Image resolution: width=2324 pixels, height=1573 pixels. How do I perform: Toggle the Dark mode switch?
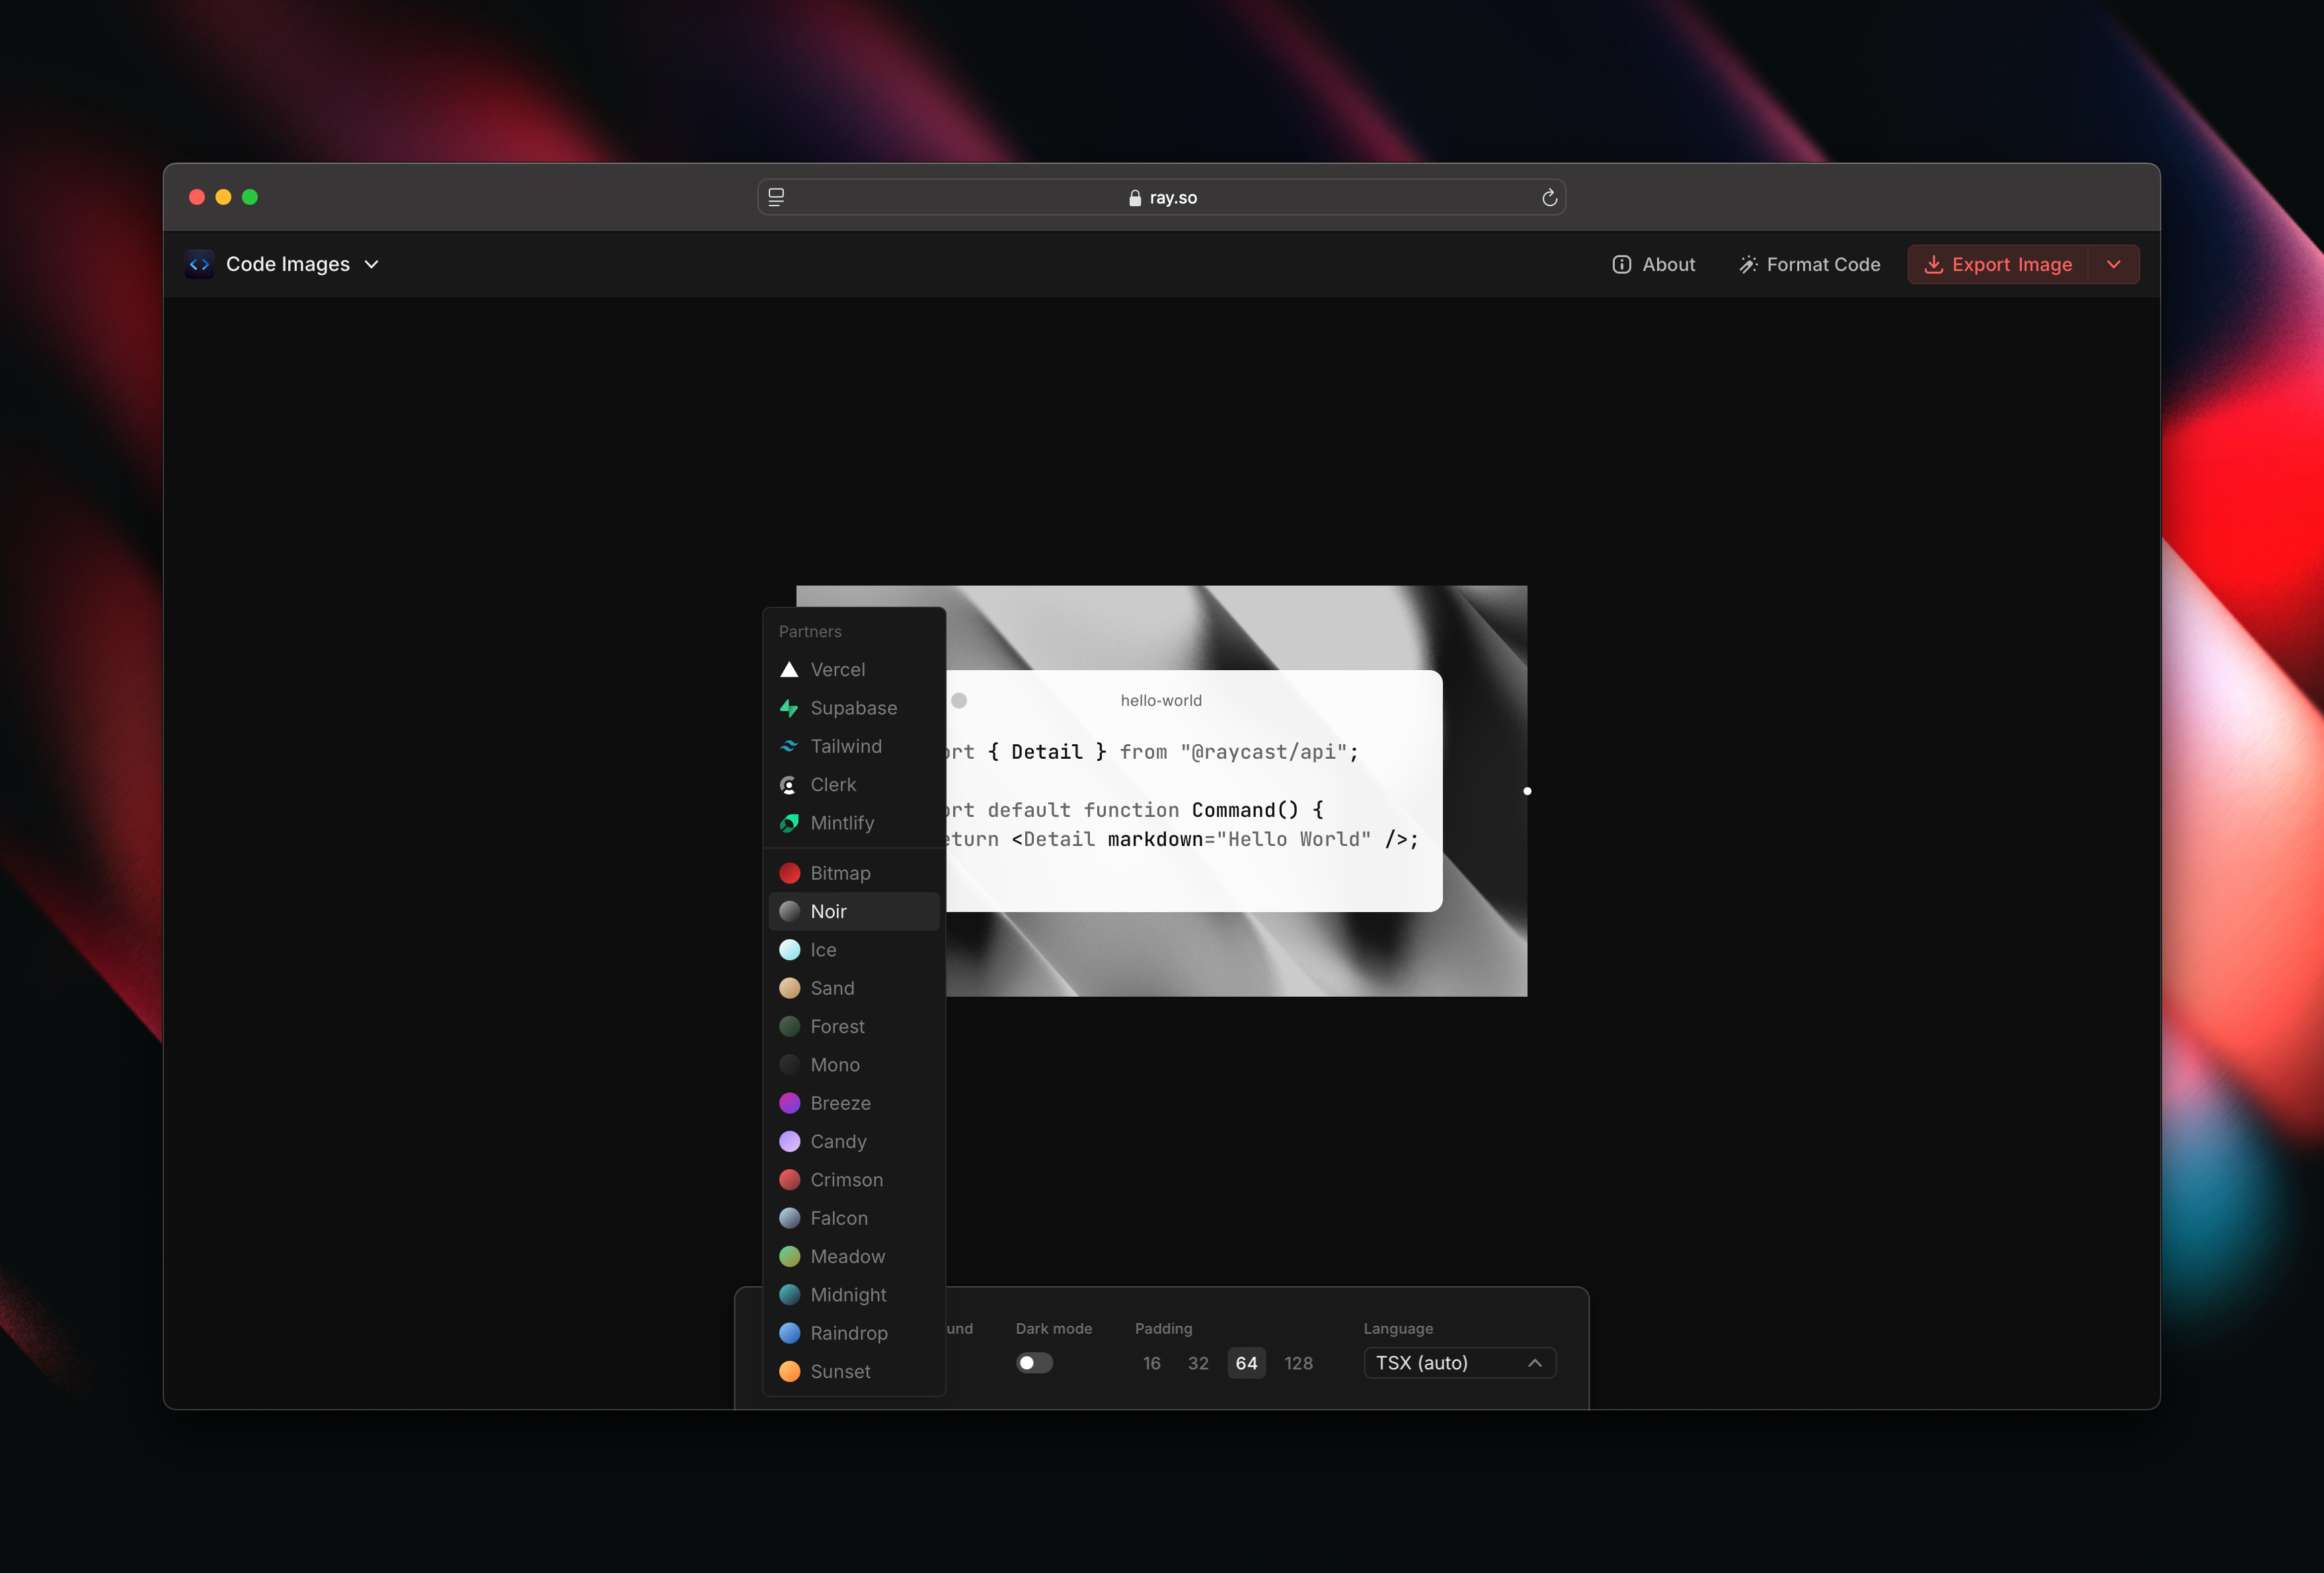click(1034, 1363)
